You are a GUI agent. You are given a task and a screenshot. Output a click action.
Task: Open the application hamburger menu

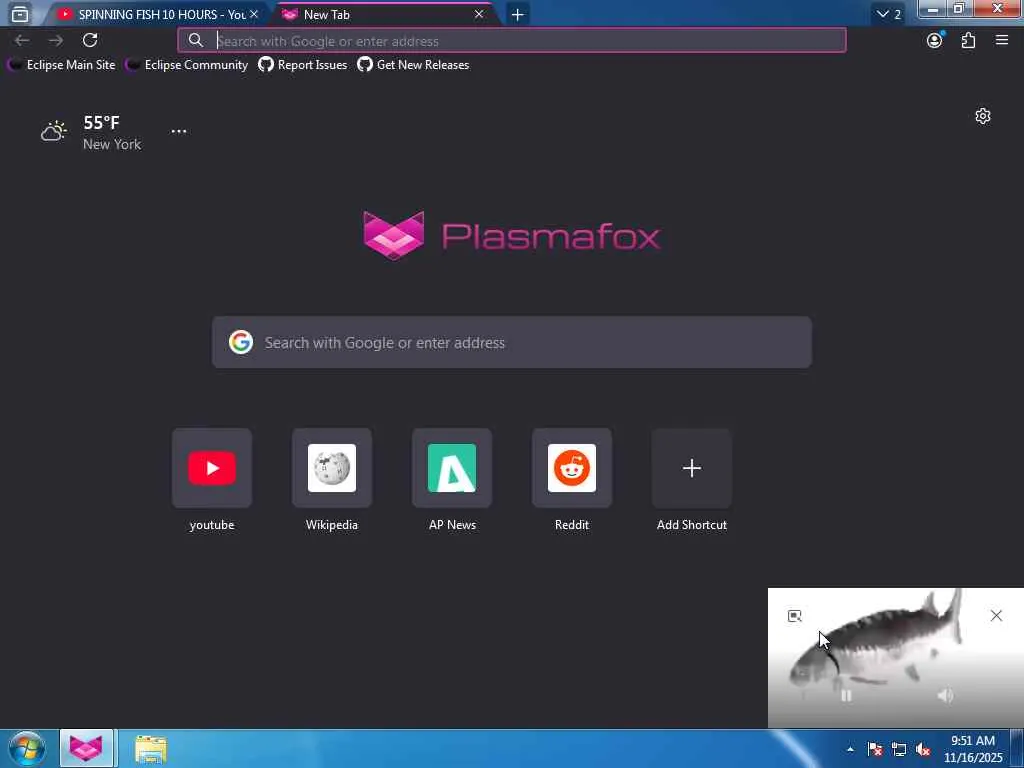(x=1002, y=40)
